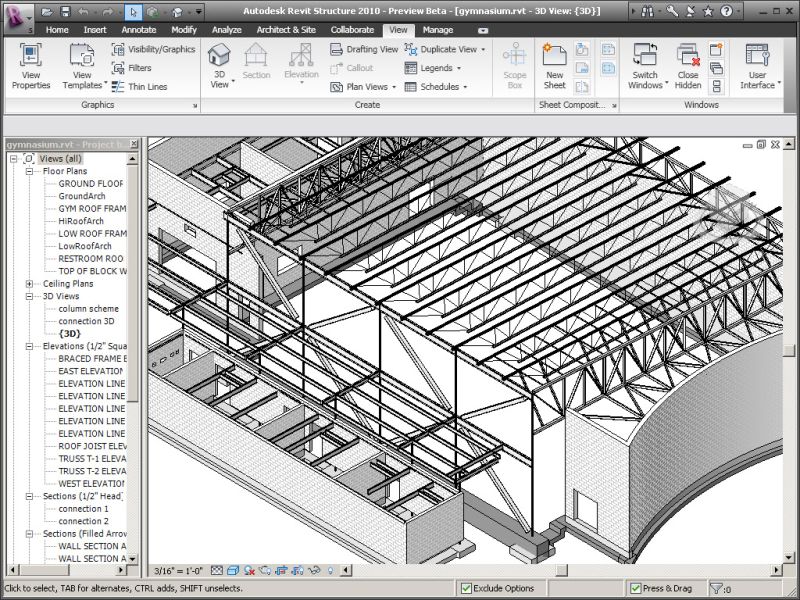
Task: Click the ViewCube in 3D view
Action: point(727,212)
